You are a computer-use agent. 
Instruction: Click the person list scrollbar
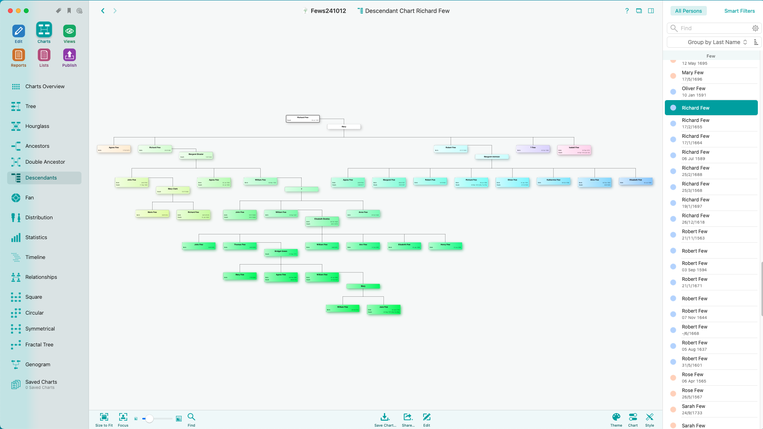pyautogui.click(x=761, y=289)
